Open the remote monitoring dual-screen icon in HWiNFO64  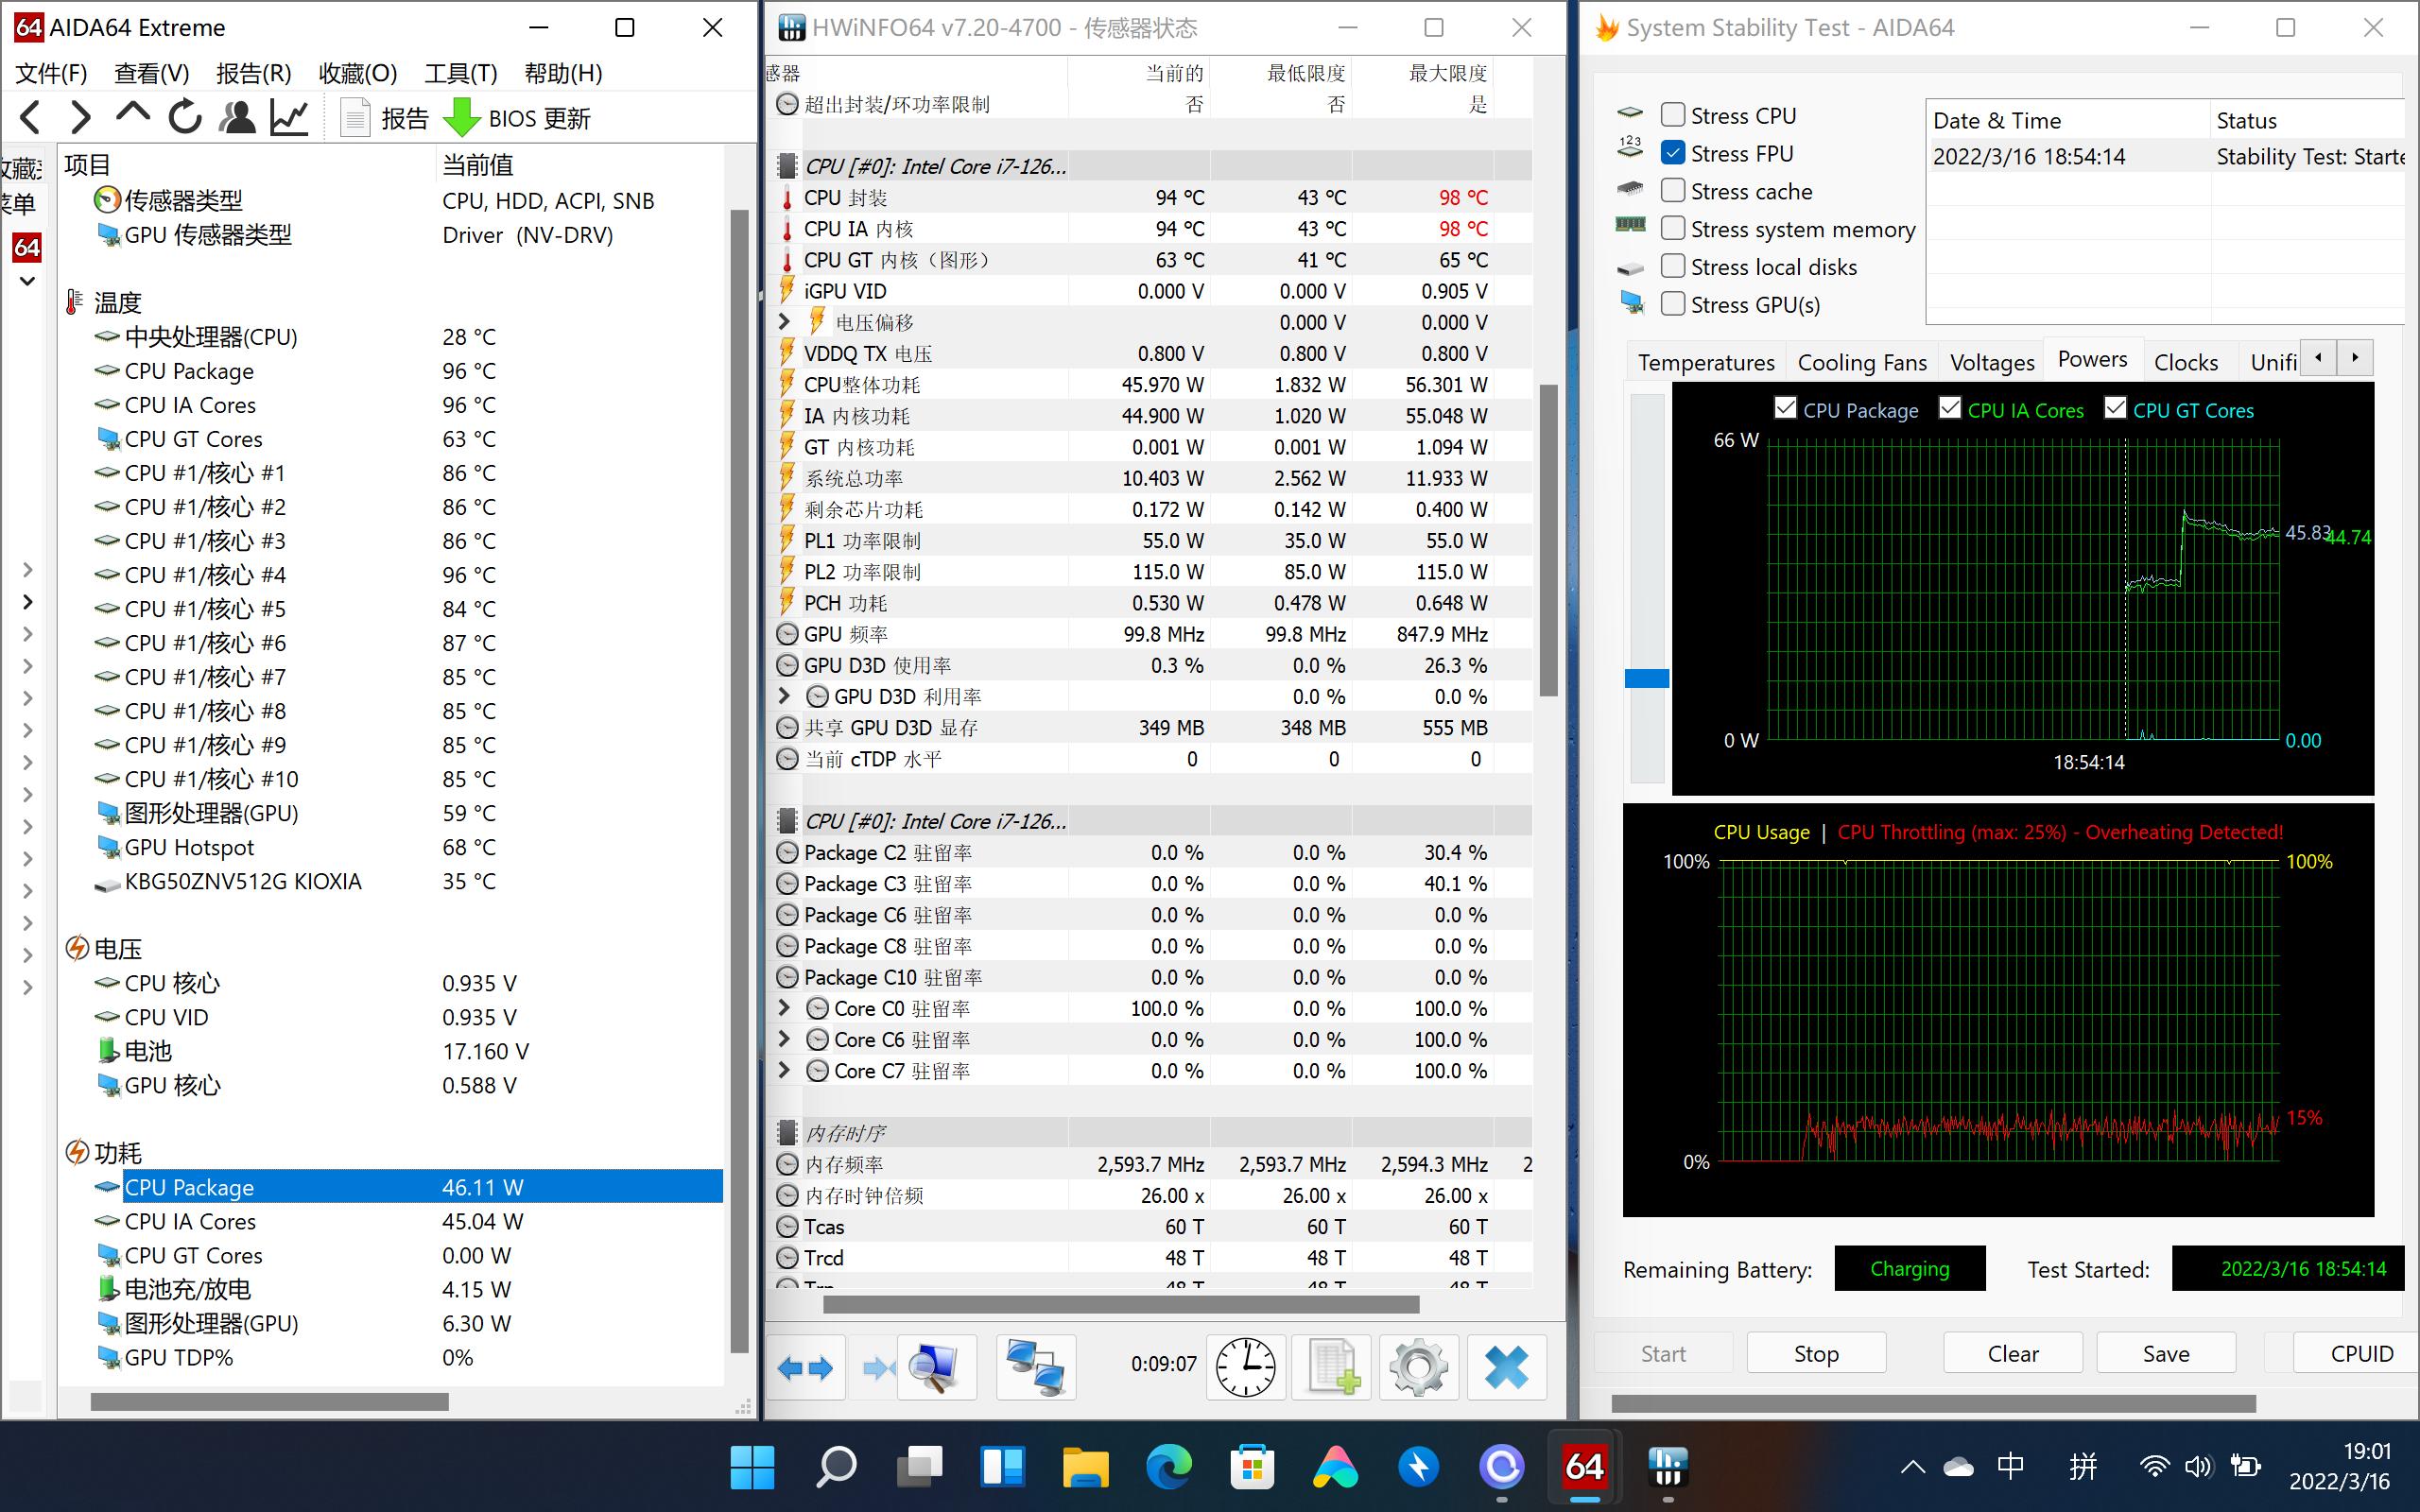coord(1035,1366)
